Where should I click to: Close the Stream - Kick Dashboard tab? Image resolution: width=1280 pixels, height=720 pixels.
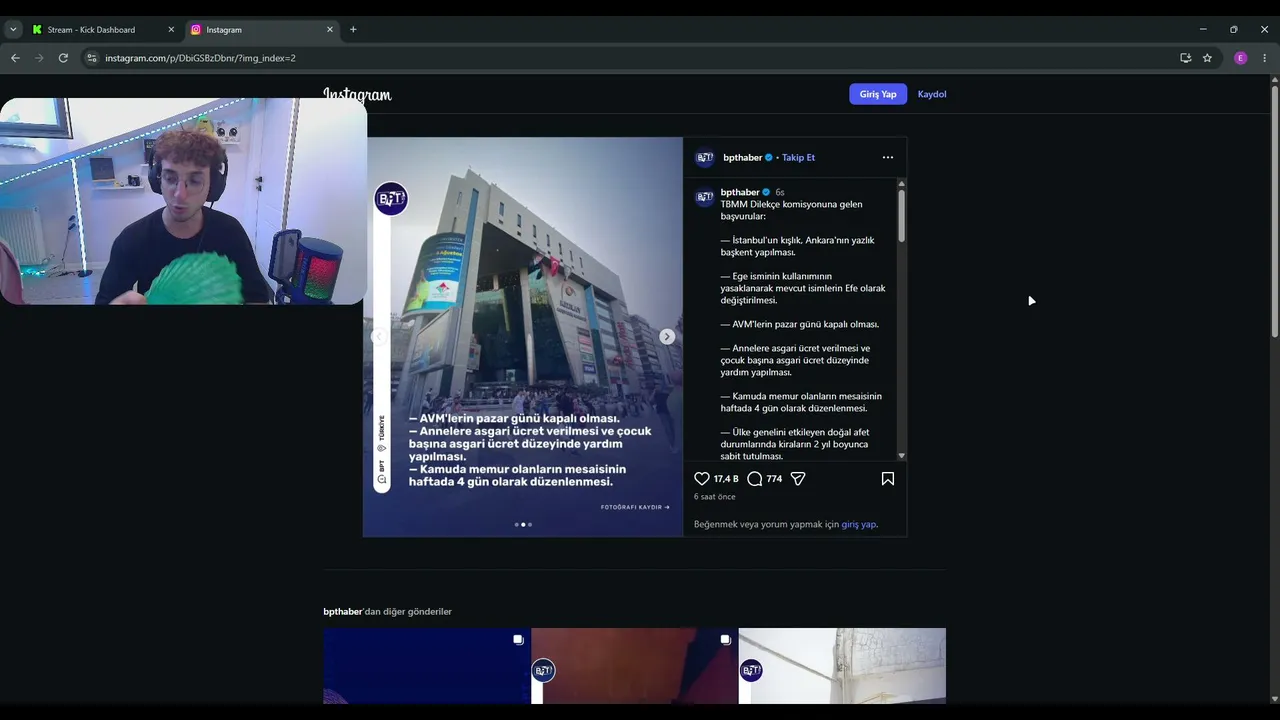tap(171, 30)
